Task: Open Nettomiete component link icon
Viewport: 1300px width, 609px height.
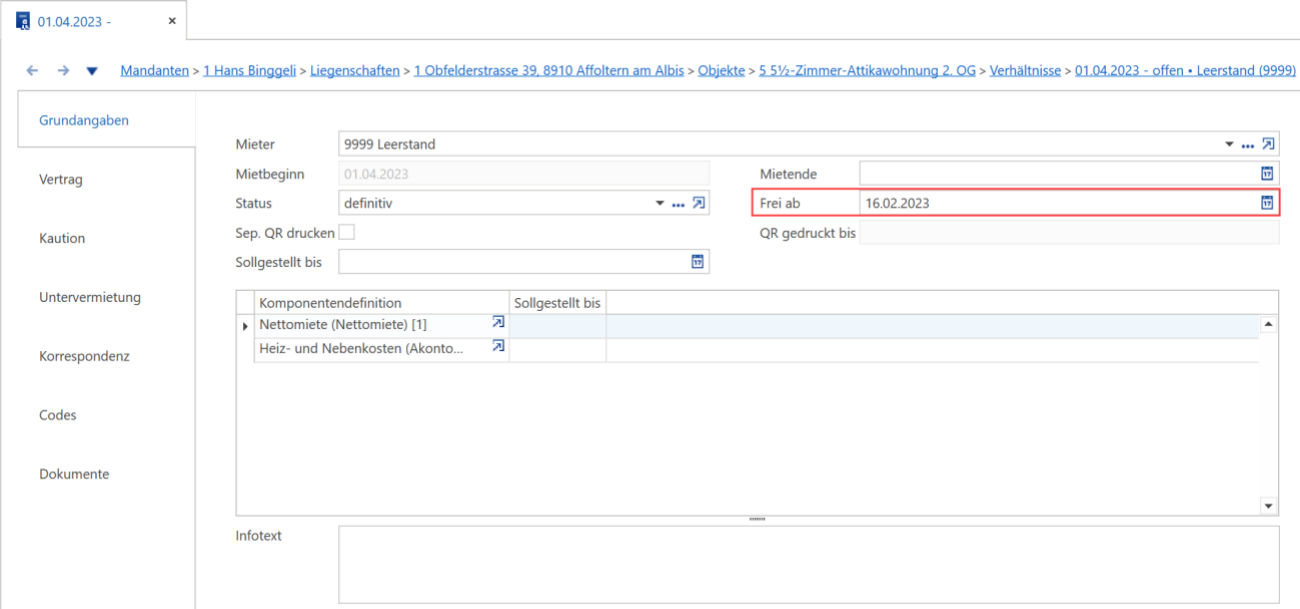Action: tap(498, 323)
